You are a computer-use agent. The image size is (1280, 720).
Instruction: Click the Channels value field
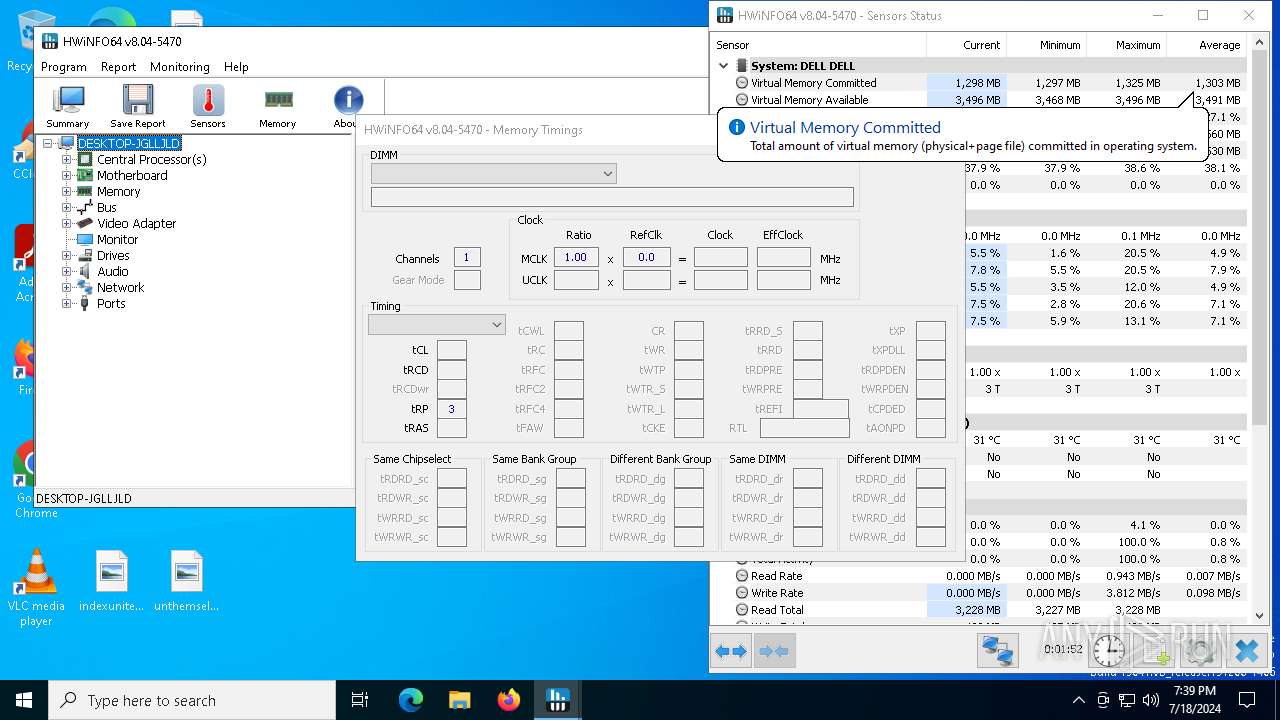click(467, 257)
